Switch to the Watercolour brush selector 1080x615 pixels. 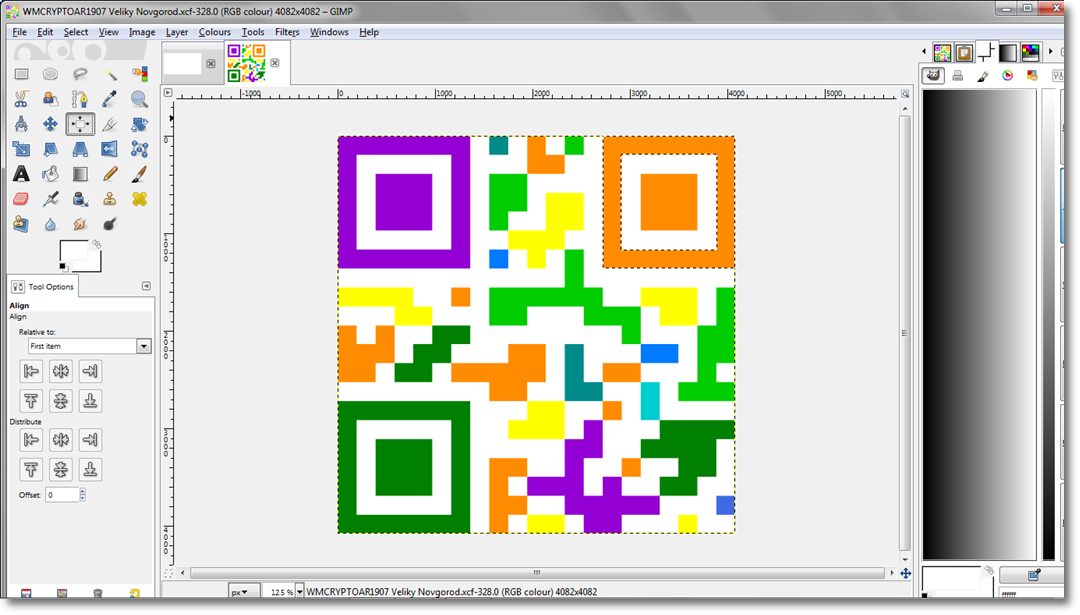click(x=983, y=76)
